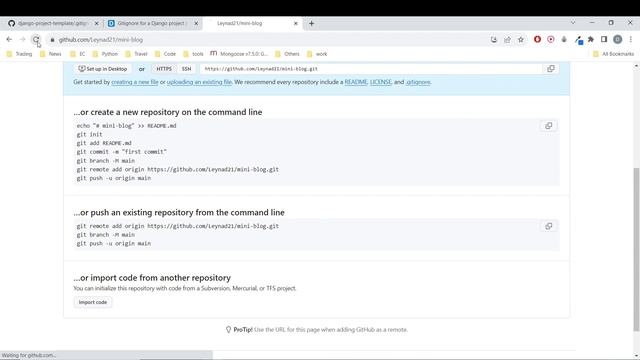Screen dimensions: 640x360
Task: Click the 'git add README.md' command line
Action: pos(104,143)
